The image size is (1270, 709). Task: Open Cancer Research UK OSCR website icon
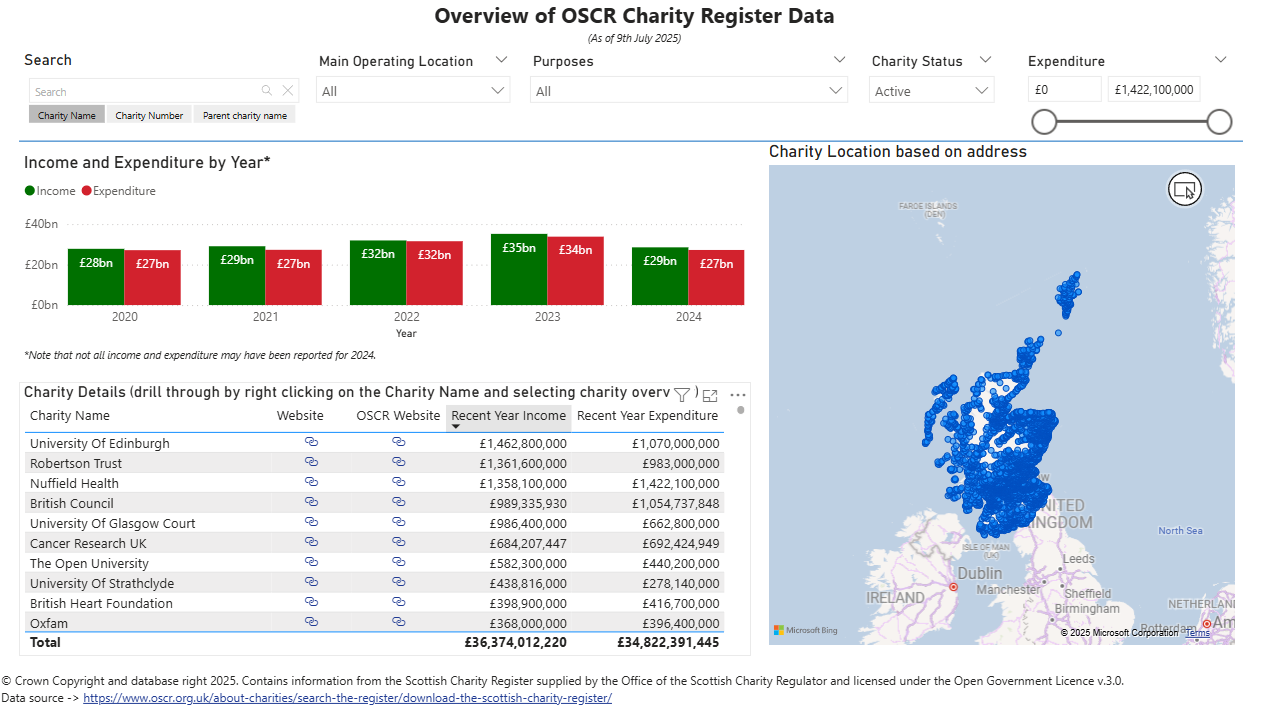click(398, 541)
